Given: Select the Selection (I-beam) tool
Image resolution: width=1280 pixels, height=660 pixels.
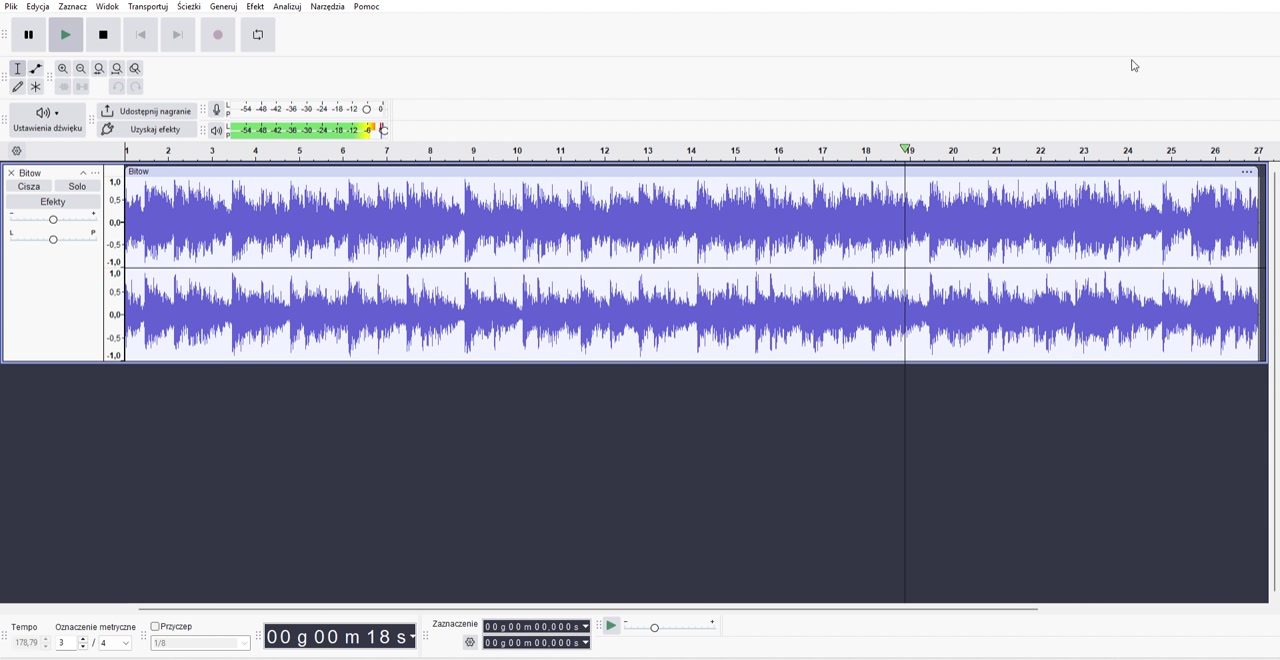Looking at the screenshot, I should (17, 69).
